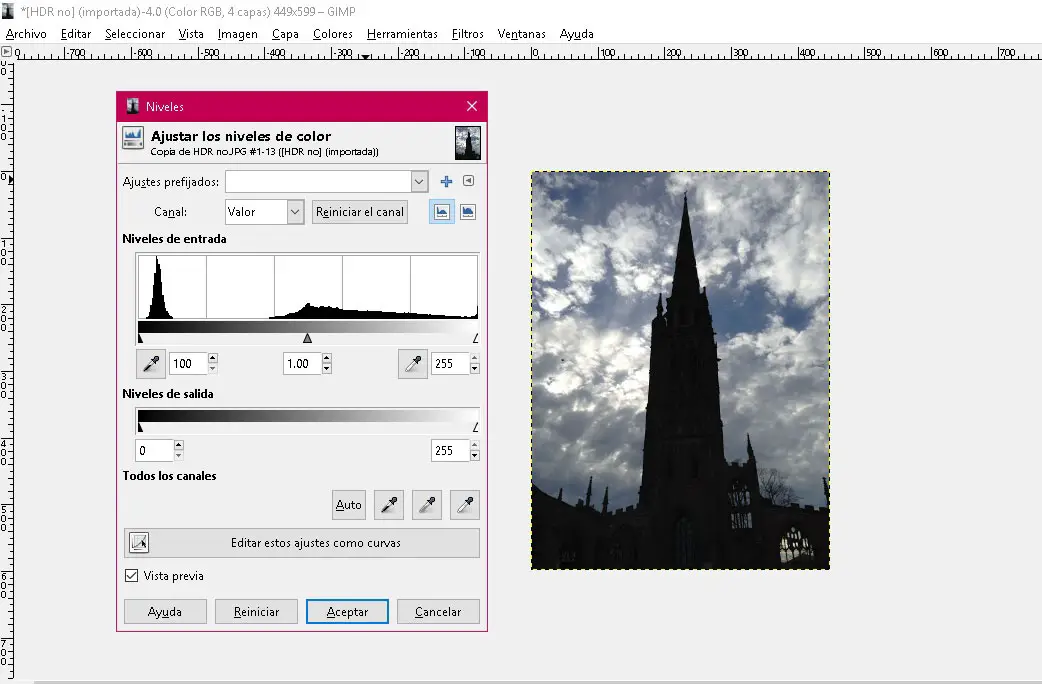Toggle the linear histogram button

point(441,212)
